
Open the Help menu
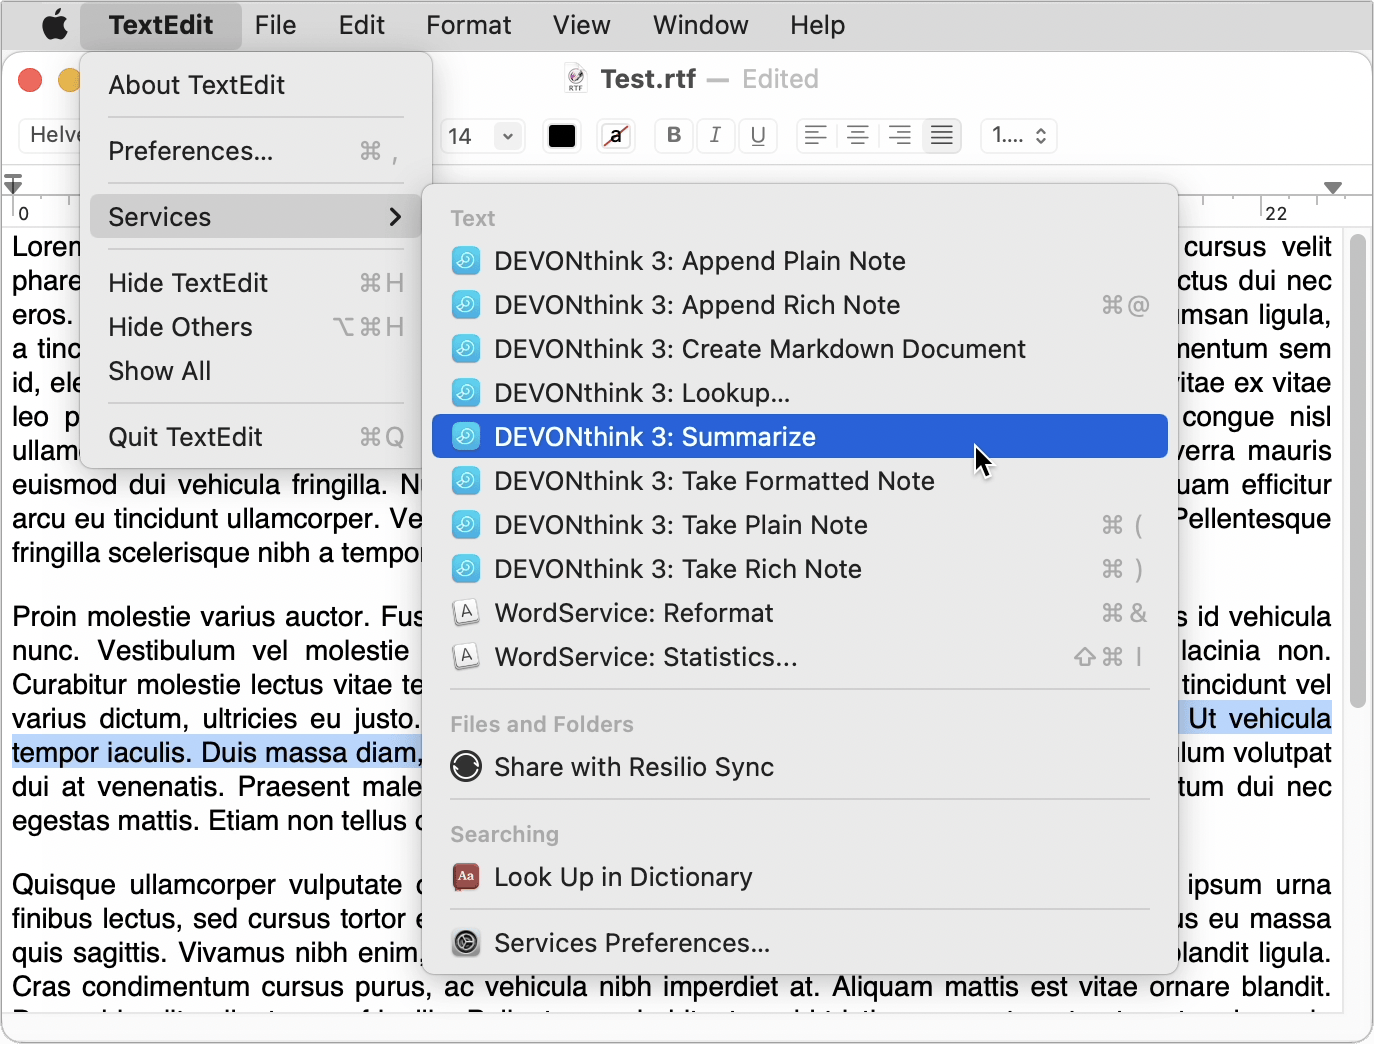[817, 25]
